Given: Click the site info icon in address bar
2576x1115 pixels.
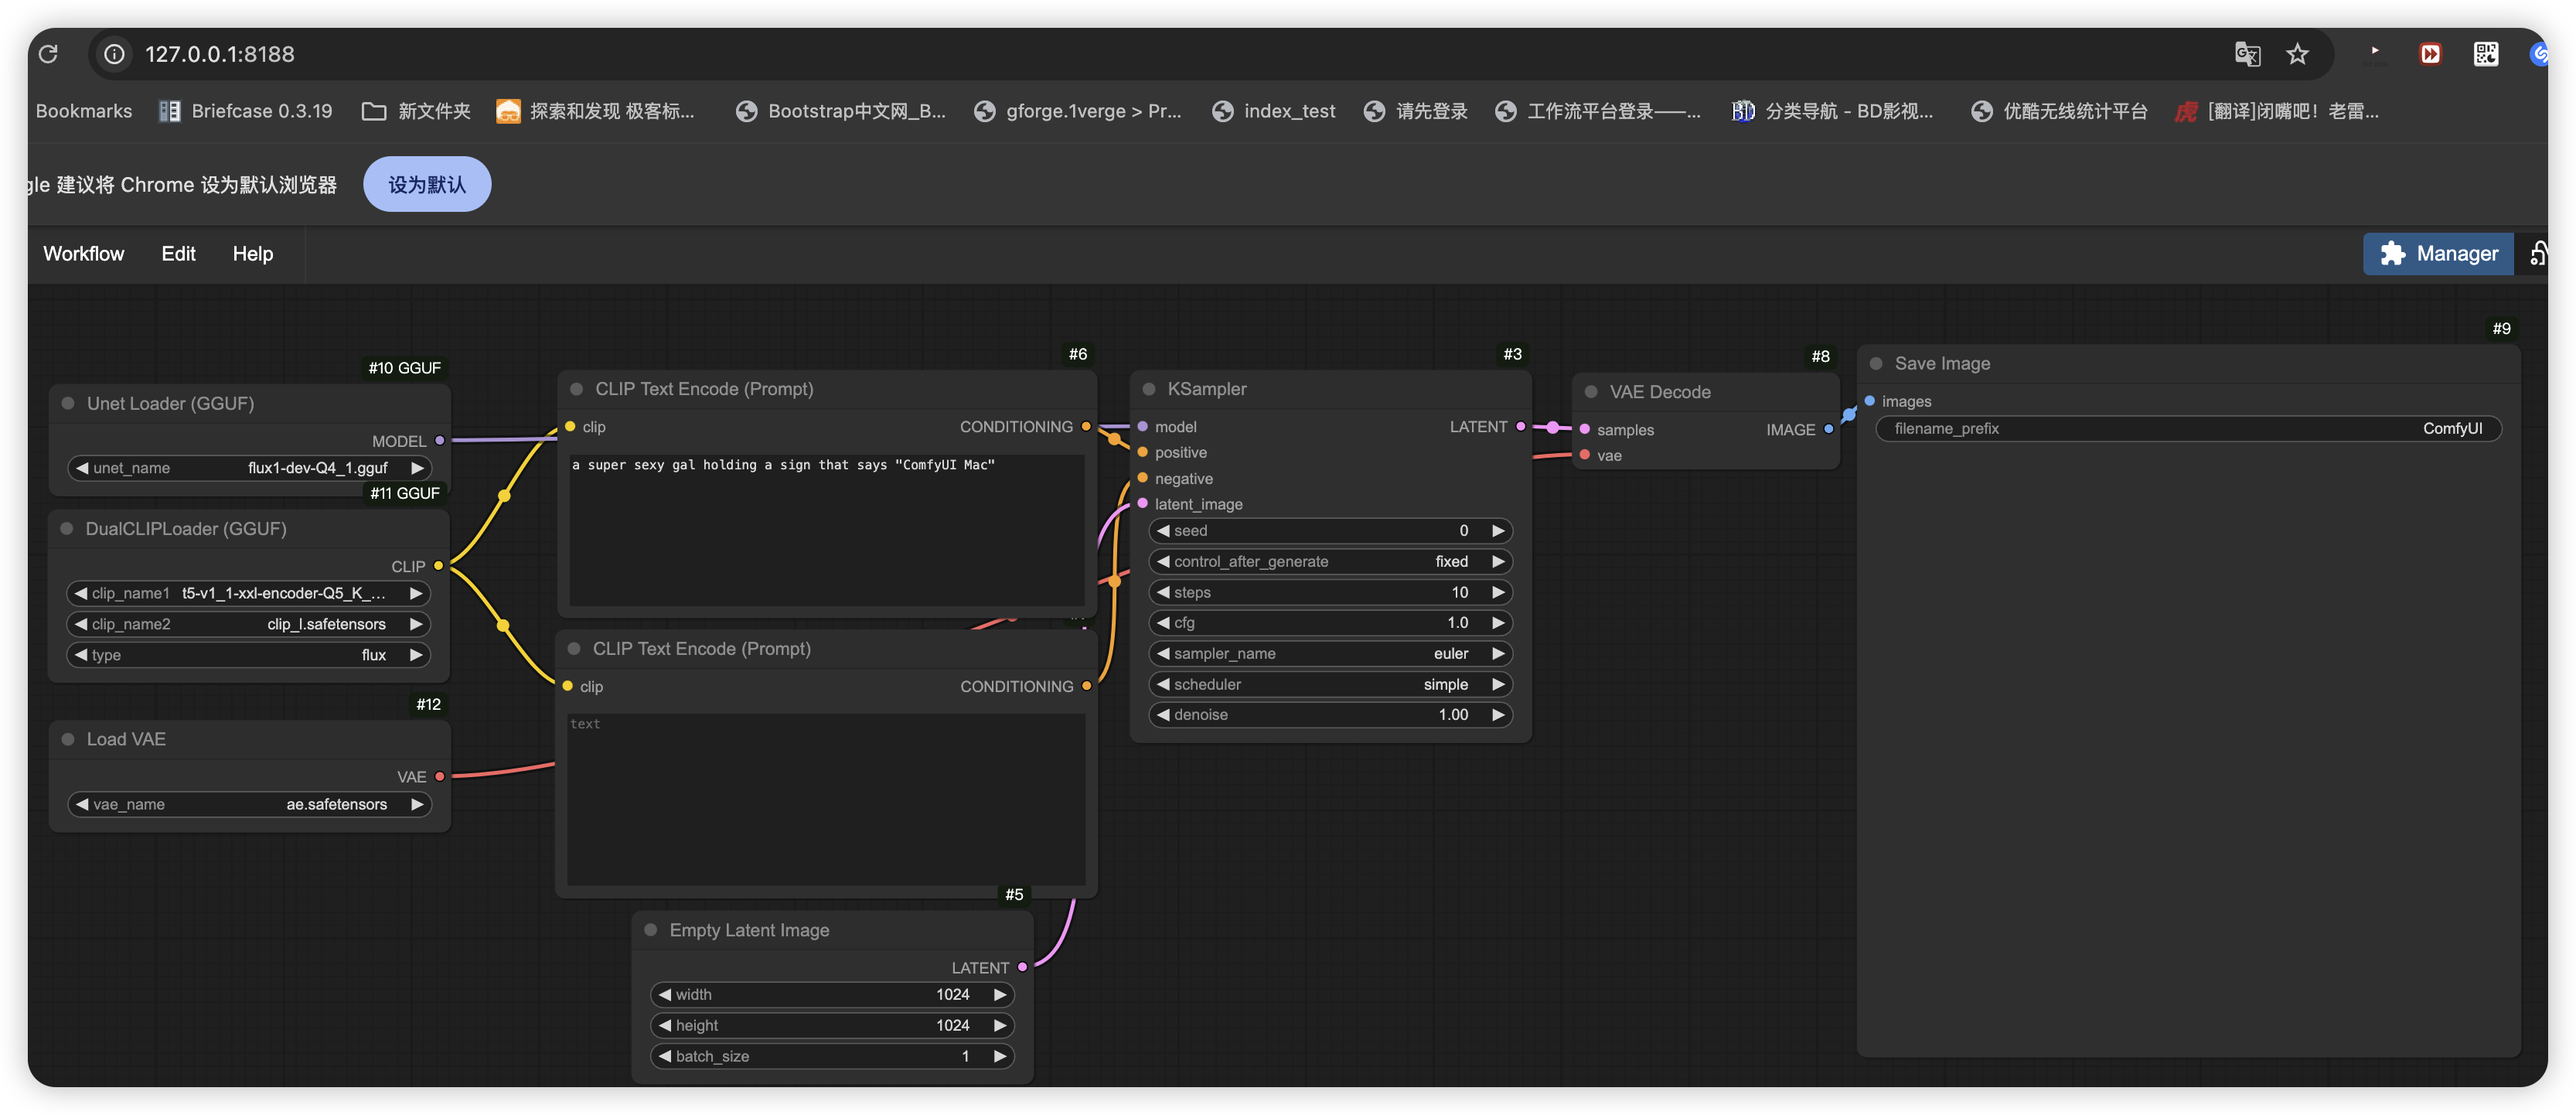Looking at the screenshot, I should pyautogui.click(x=115, y=54).
